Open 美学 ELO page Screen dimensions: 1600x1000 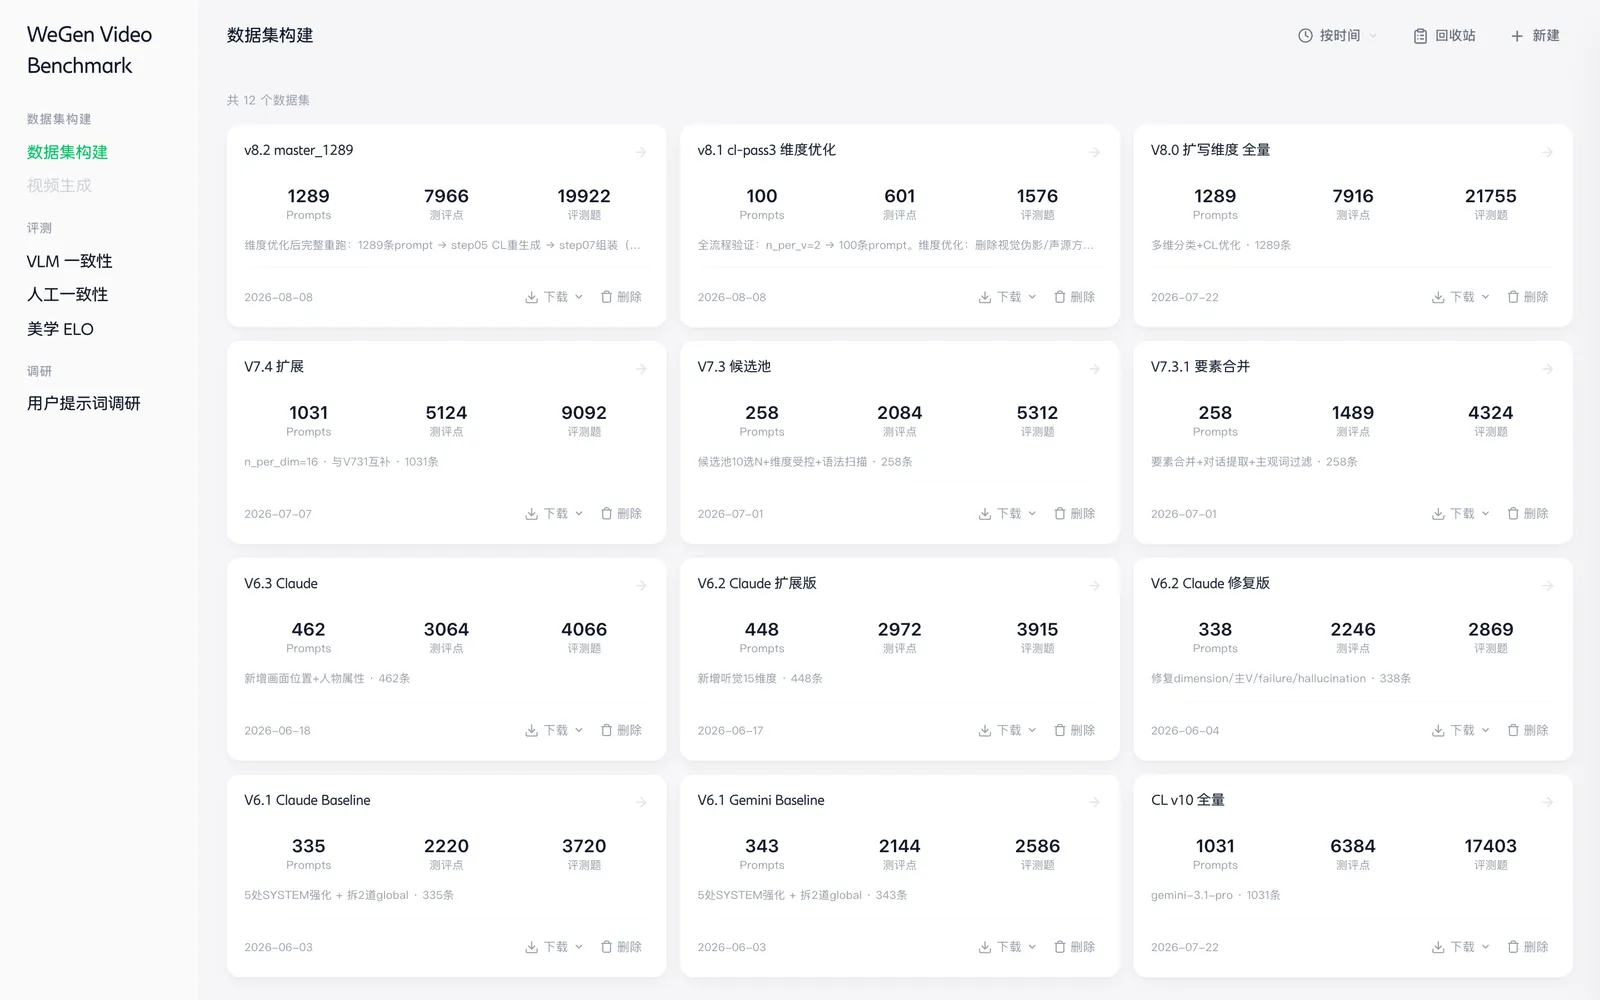tap(60, 329)
